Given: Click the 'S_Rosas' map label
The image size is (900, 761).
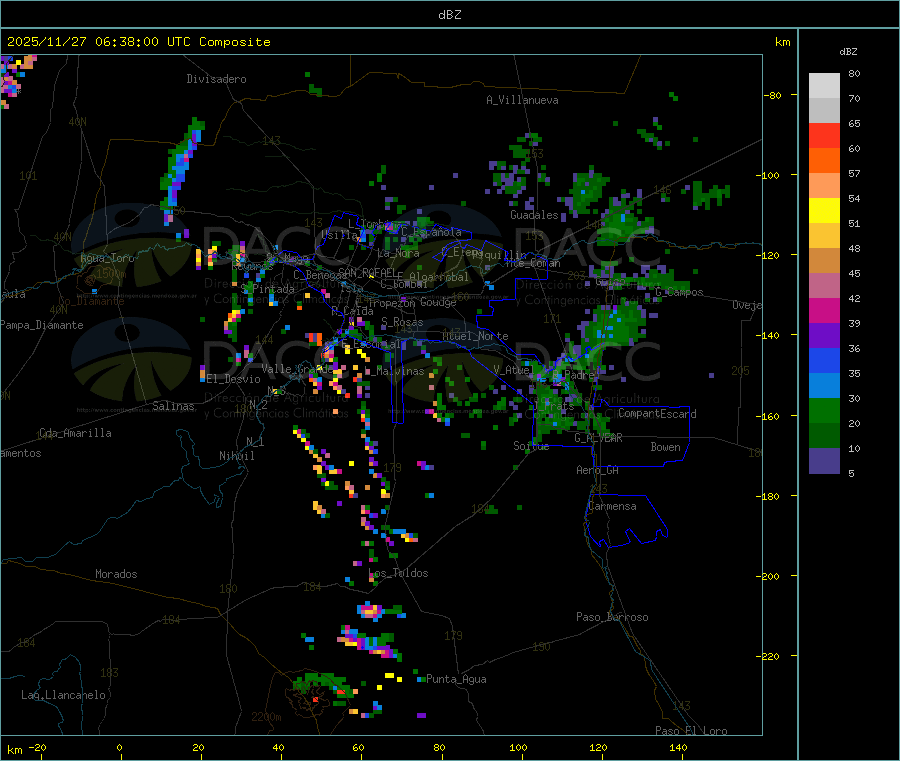Looking at the screenshot, I should pyautogui.click(x=402, y=322).
